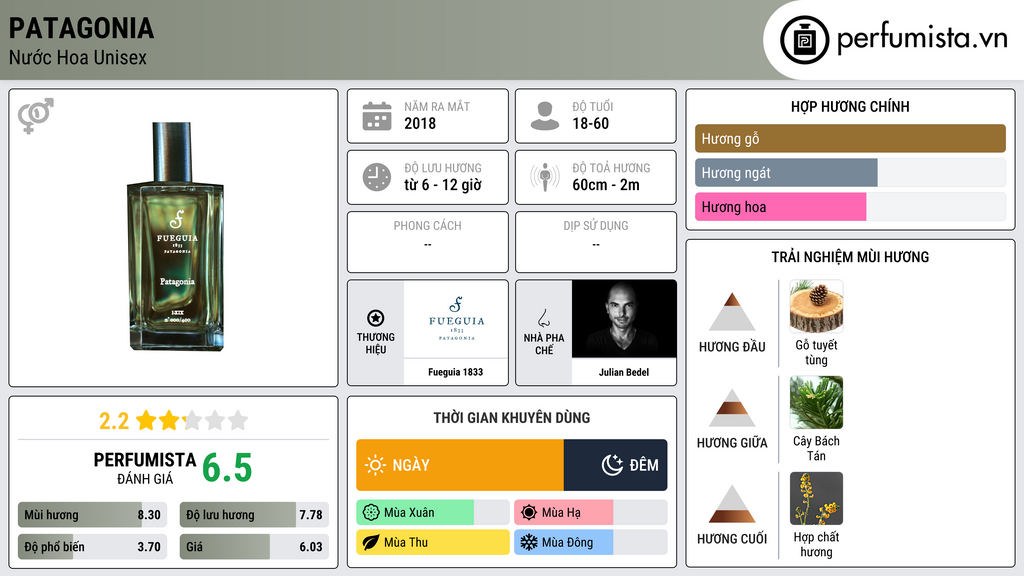Click the flower icon for Mùa Xuân
The width and height of the screenshot is (1024, 576).
371,513
